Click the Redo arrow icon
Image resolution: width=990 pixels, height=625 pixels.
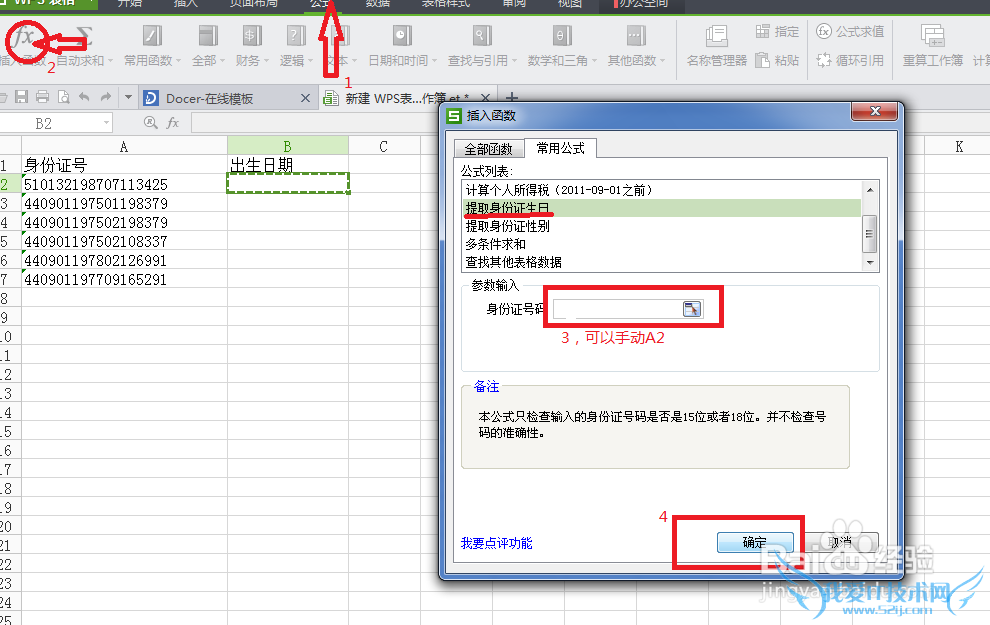click(x=105, y=97)
